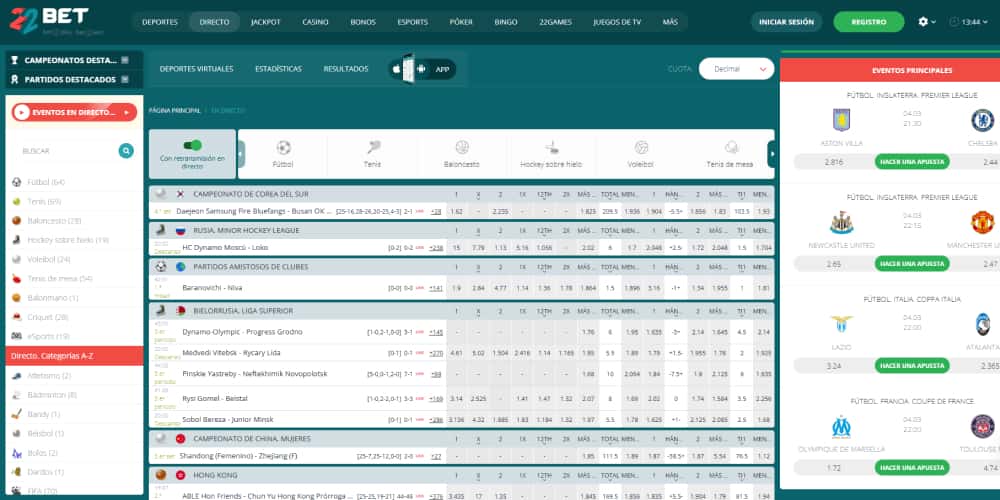This screenshot has width=1000, height=500.
Task: Open Esports menu item
Action: (x=413, y=22)
